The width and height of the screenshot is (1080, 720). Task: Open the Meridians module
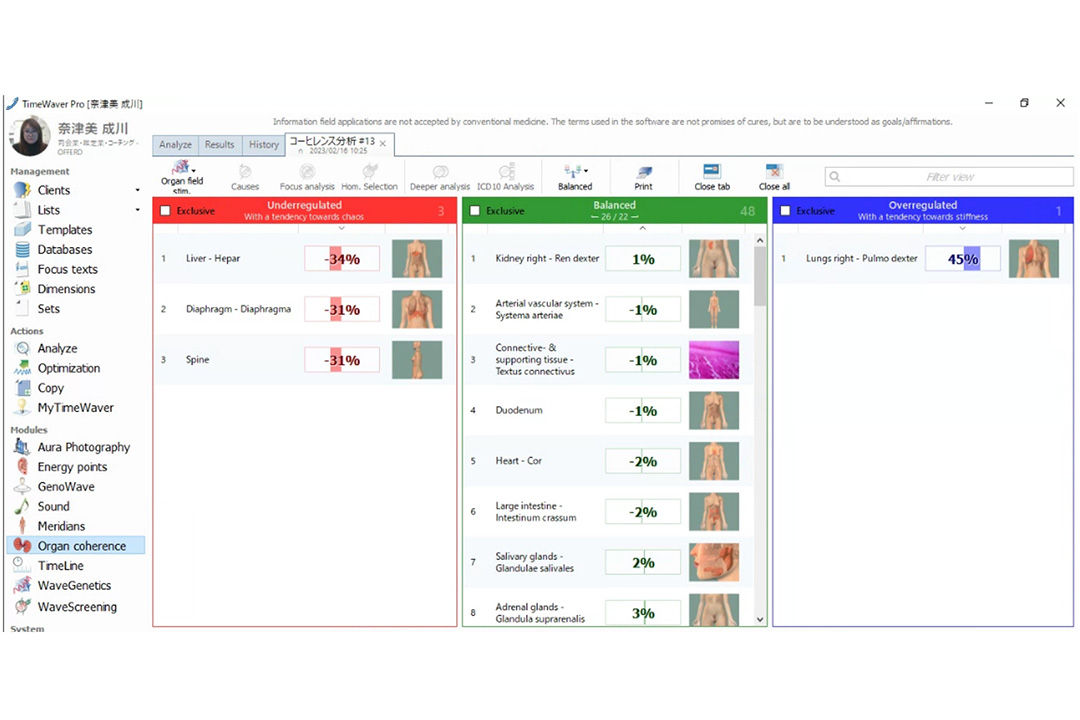click(x=61, y=526)
